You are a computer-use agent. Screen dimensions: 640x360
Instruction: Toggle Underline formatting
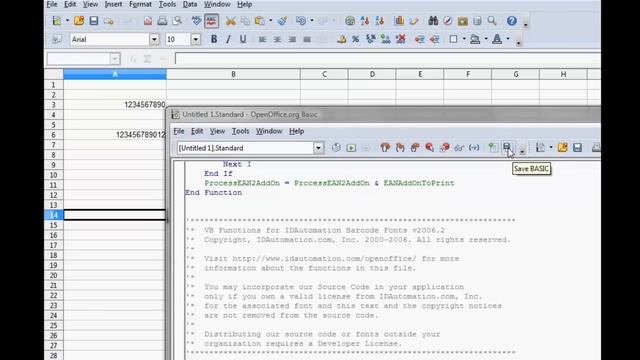click(243, 39)
